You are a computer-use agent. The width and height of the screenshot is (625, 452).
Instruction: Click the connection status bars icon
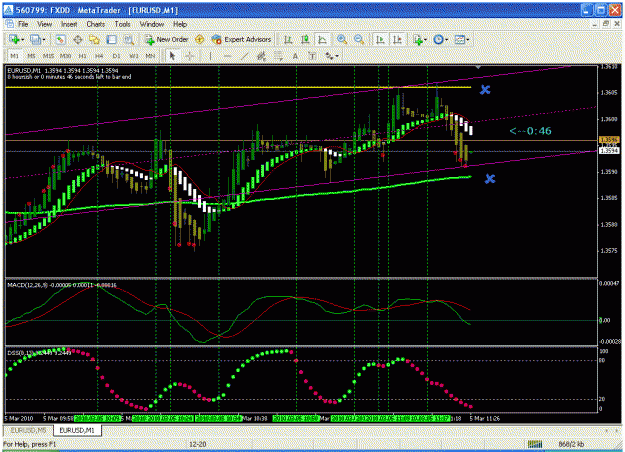[535, 444]
